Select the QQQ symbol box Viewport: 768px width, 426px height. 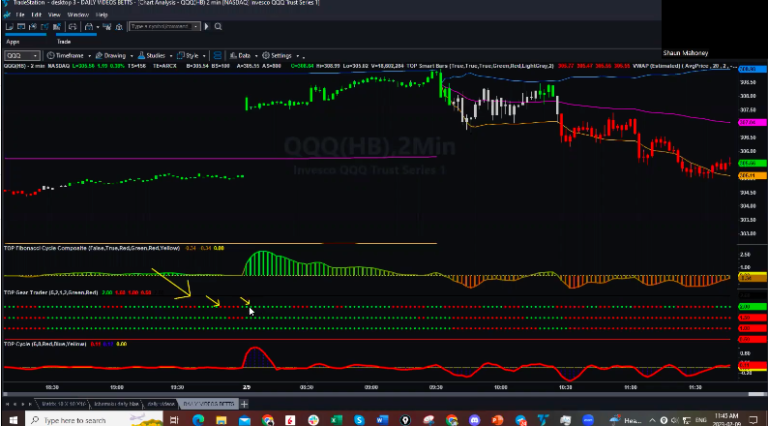click(20, 56)
